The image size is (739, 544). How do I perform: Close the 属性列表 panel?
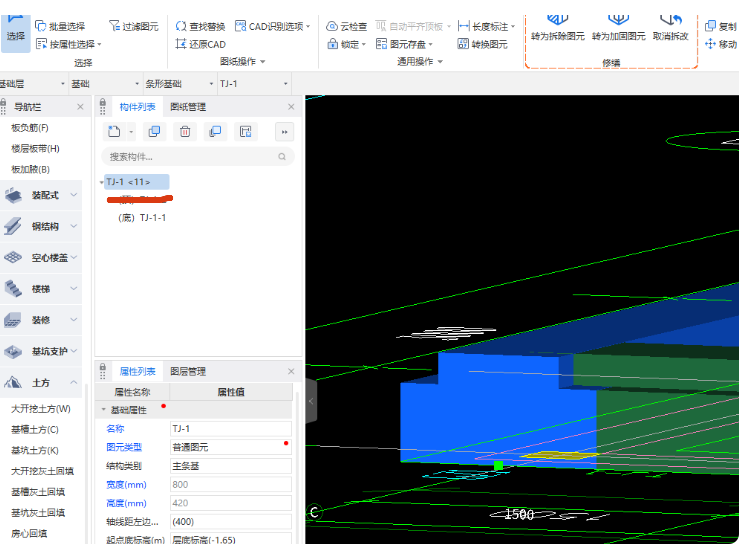291,371
